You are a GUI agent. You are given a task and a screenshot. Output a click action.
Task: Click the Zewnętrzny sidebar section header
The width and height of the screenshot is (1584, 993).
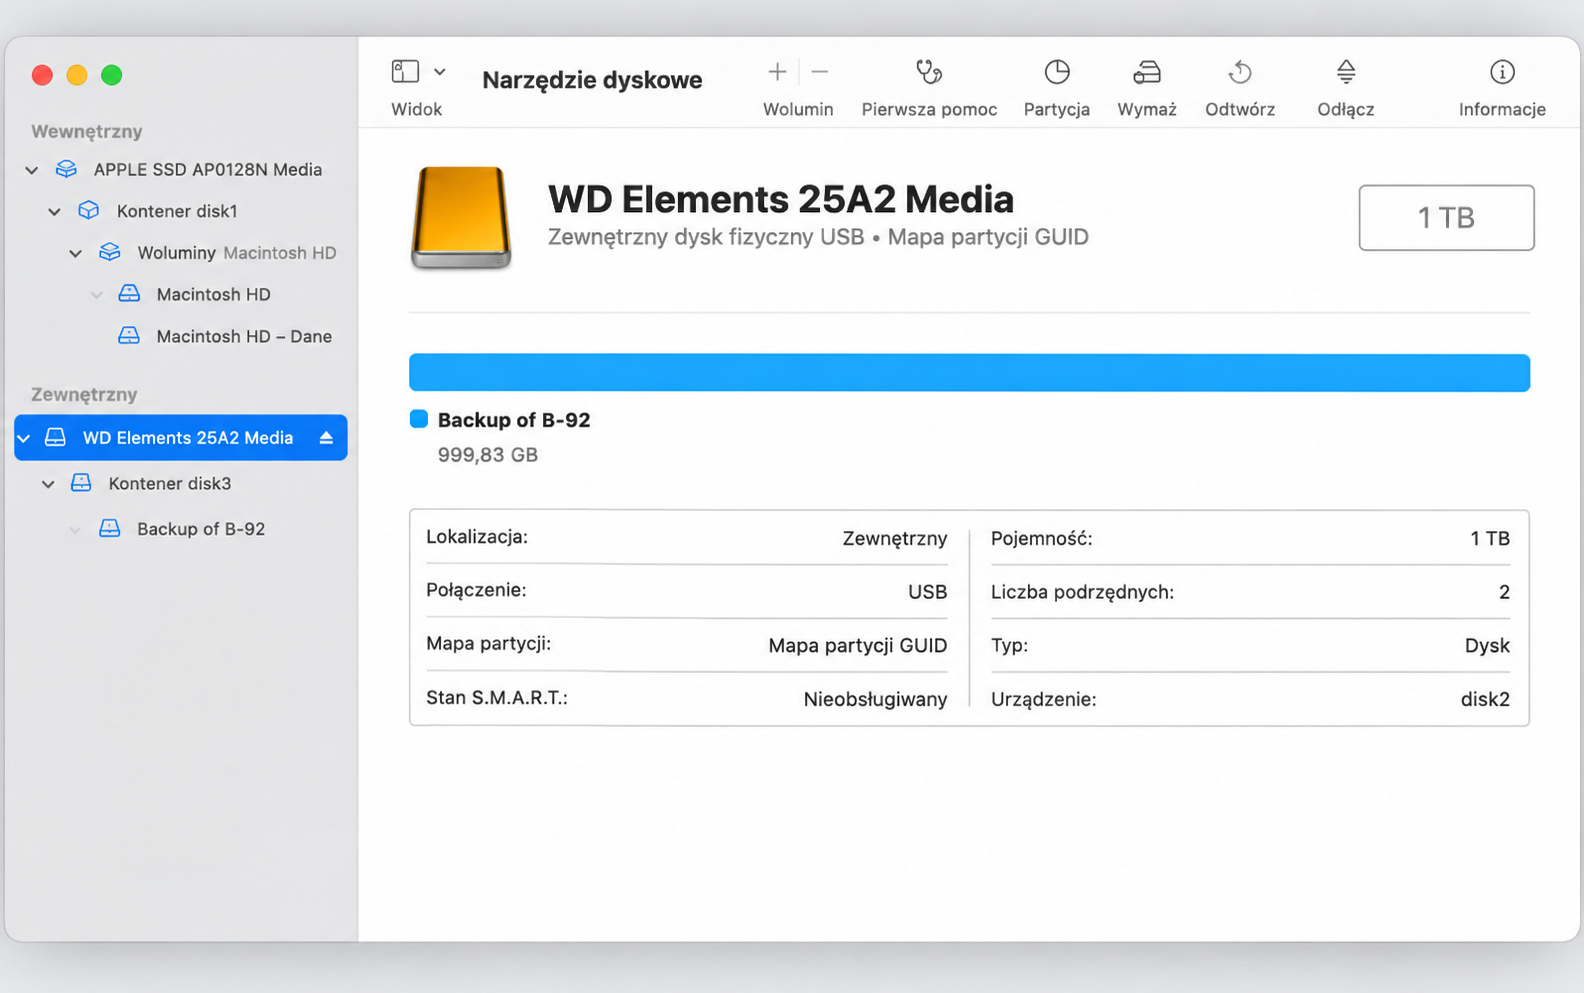pos(84,394)
